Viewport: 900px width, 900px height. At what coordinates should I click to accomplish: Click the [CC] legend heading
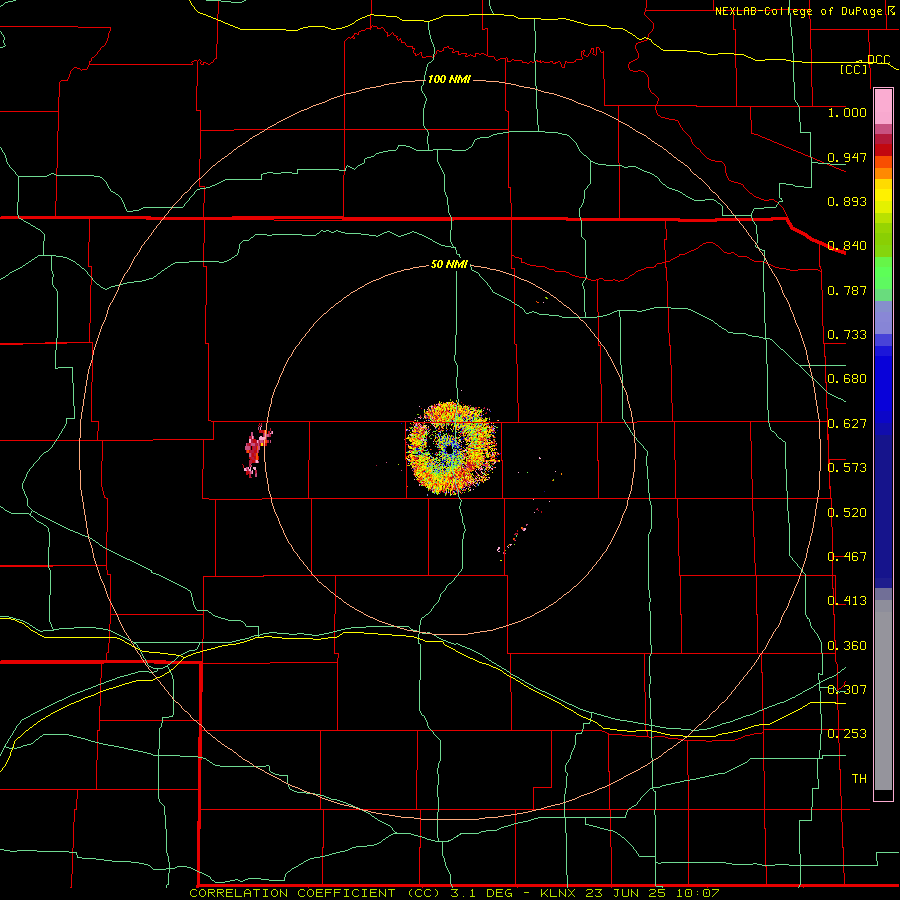point(853,69)
